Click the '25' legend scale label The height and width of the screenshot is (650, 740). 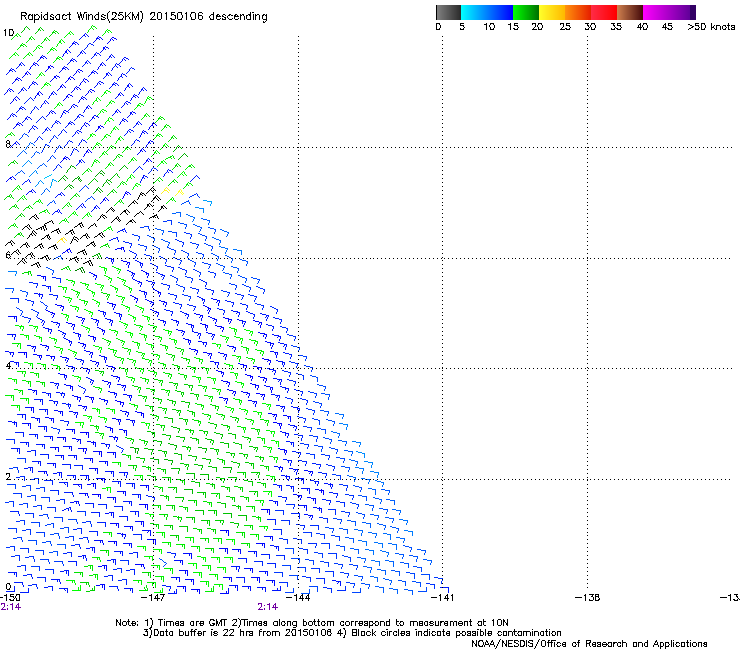click(565, 27)
